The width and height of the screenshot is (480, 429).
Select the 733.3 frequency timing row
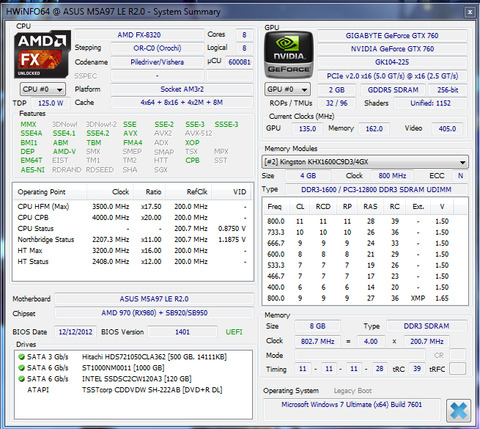click(x=365, y=232)
